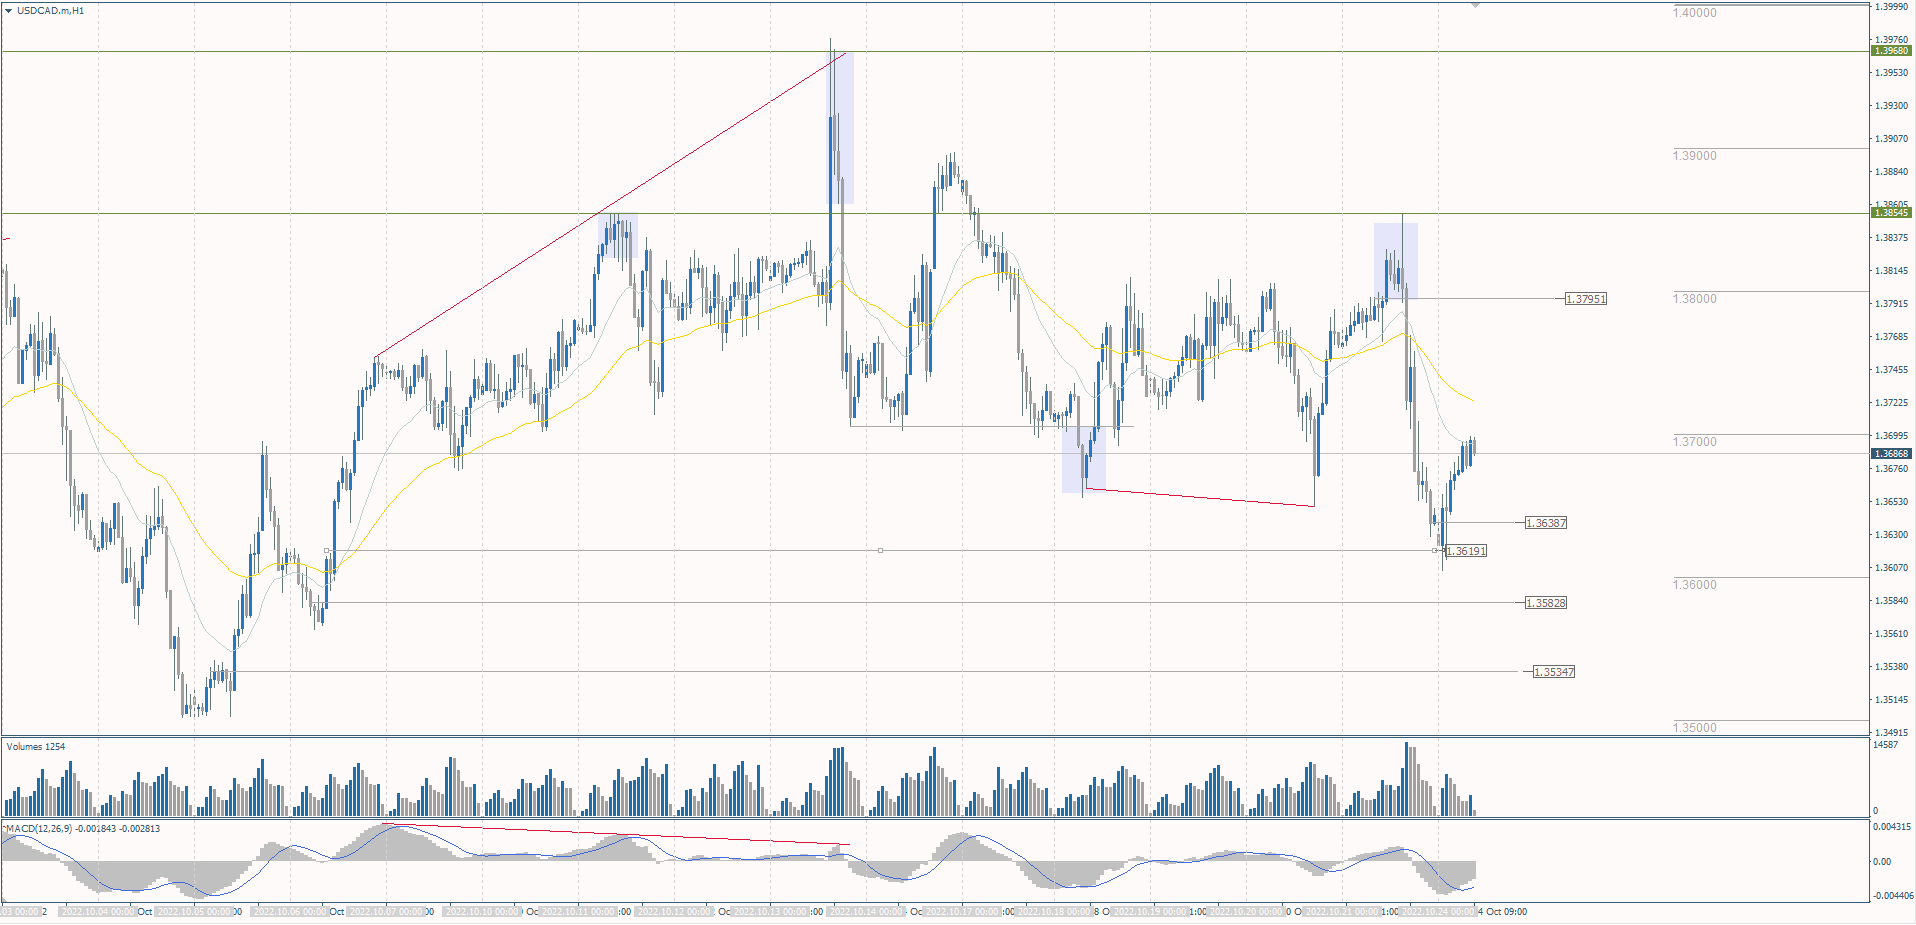Click the 2022.10.12 00:00 date label

tap(674, 912)
